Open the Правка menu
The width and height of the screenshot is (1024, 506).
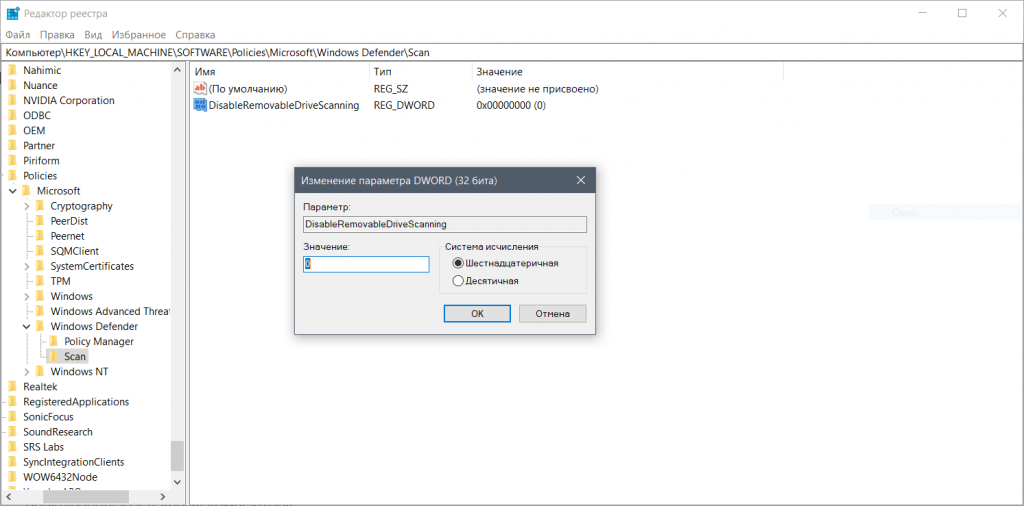click(57, 35)
